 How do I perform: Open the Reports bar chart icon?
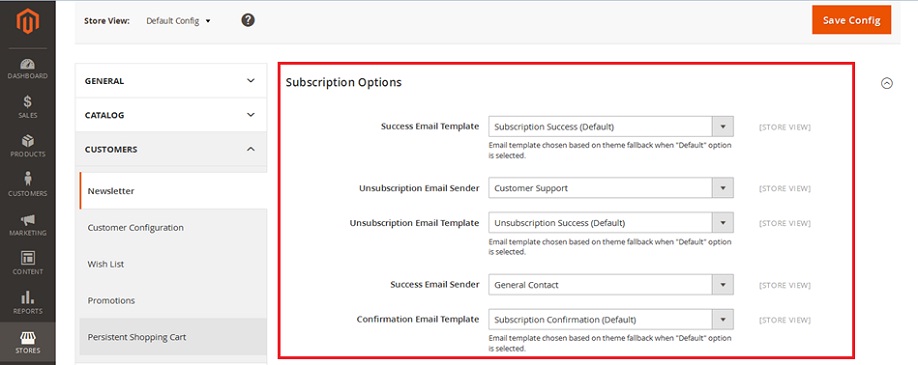point(28,297)
